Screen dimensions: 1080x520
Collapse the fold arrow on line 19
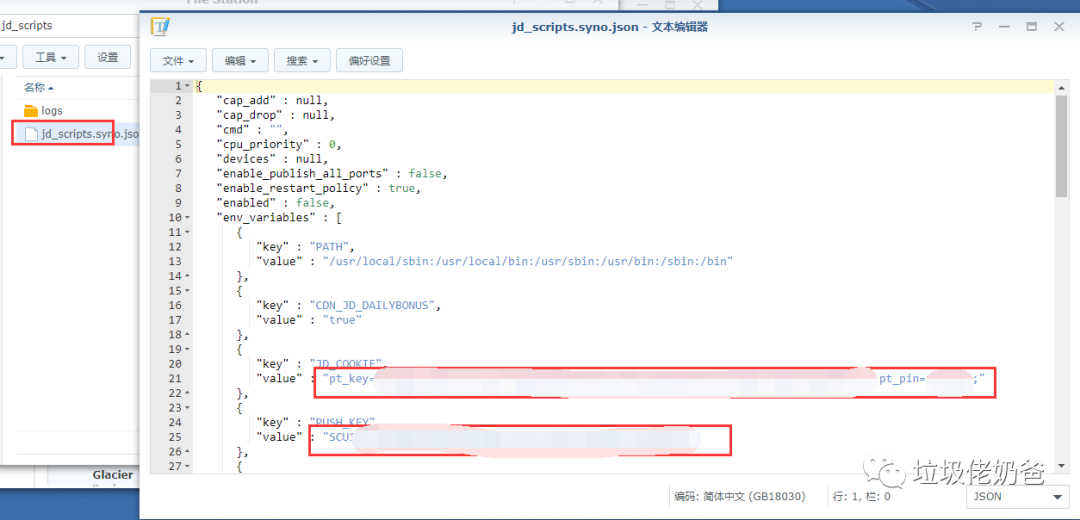point(187,349)
